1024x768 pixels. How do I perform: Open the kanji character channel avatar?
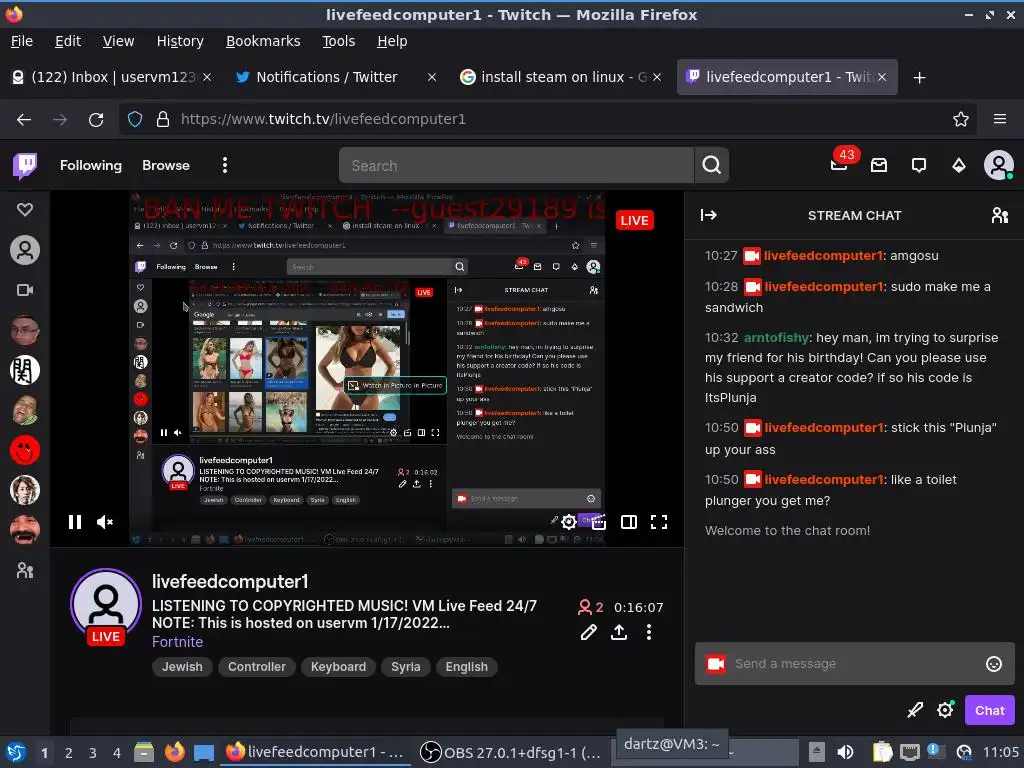(x=25, y=370)
